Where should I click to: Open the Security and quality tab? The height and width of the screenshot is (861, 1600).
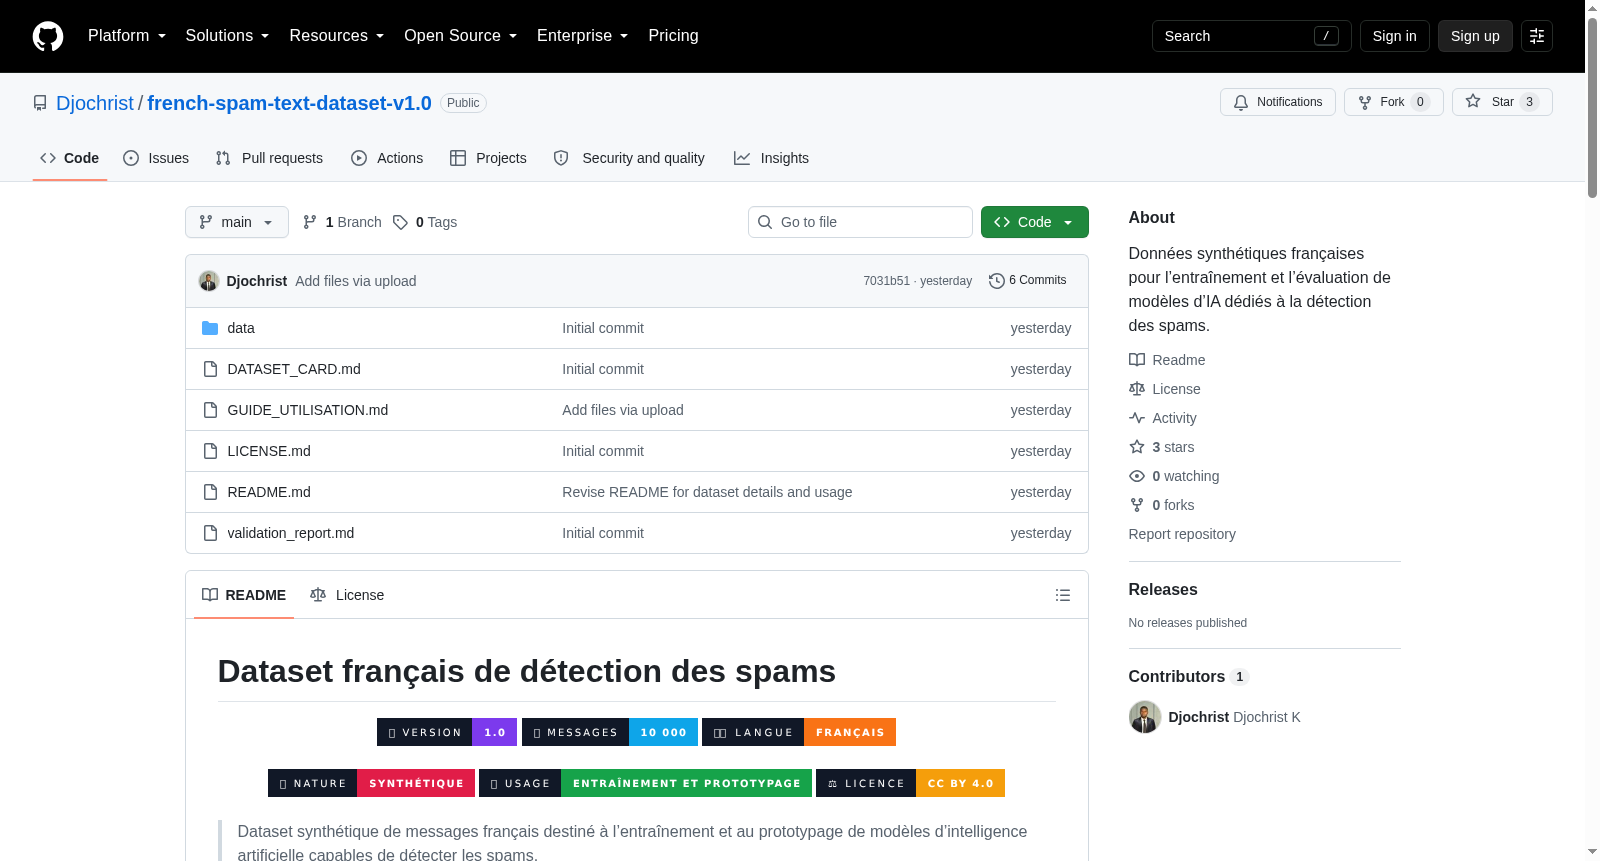click(x=629, y=158)
